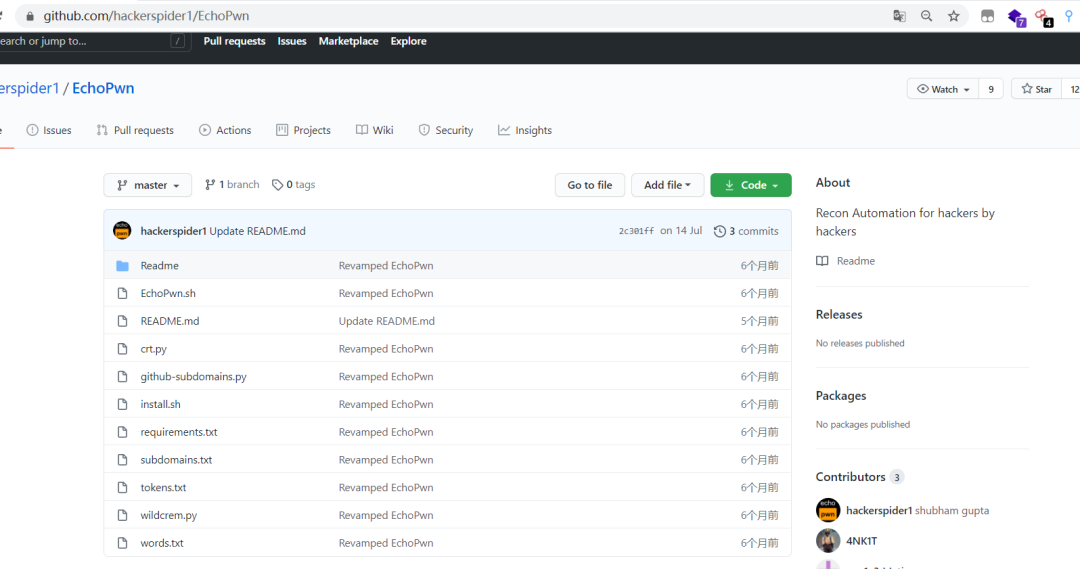Switch to the Actions tab
1080x569 pixels.
click(x=225, y=130)
